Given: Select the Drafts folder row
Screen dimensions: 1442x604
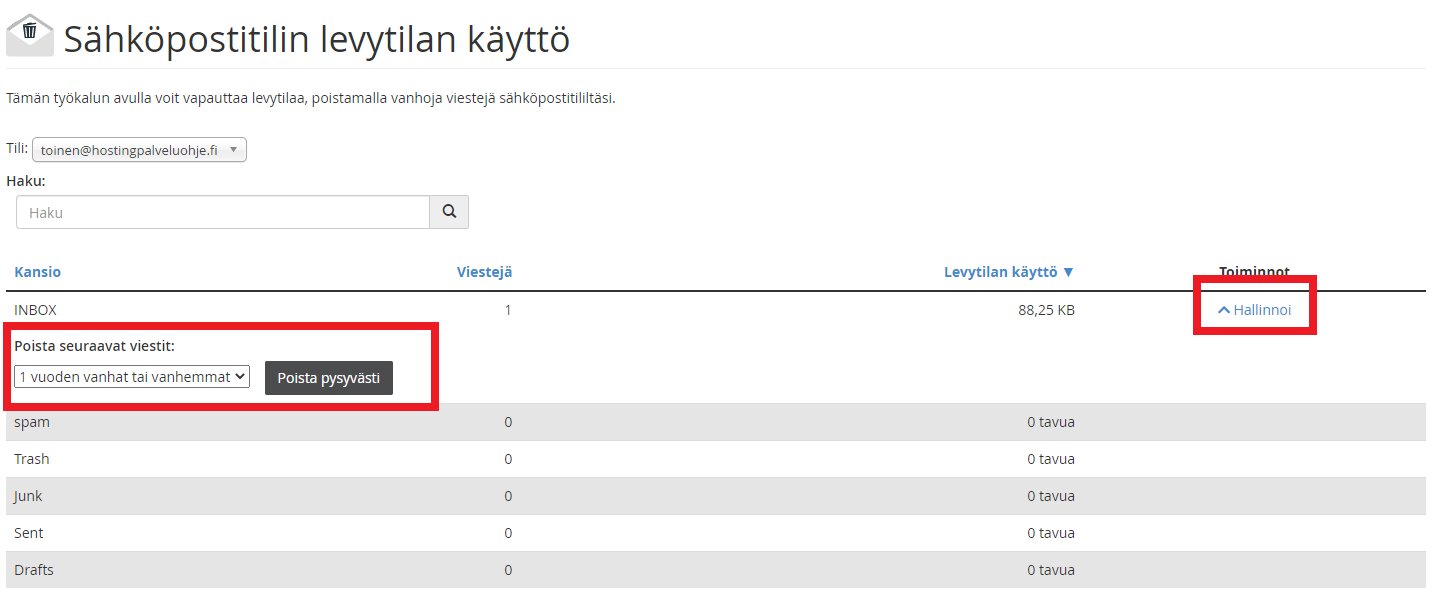Looking at the screenshot, I should tap(34, 570).
